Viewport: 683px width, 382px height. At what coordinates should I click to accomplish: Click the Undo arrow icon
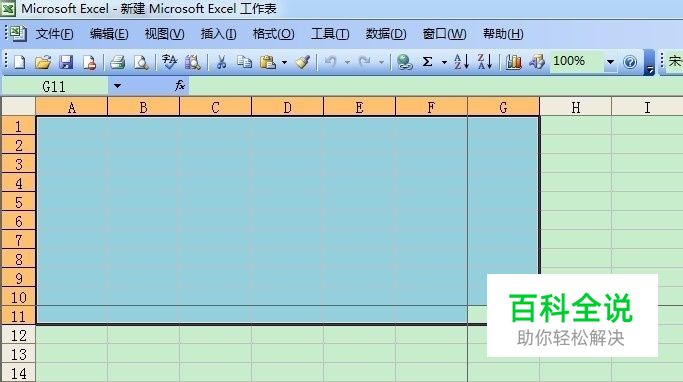coord(331,62)
